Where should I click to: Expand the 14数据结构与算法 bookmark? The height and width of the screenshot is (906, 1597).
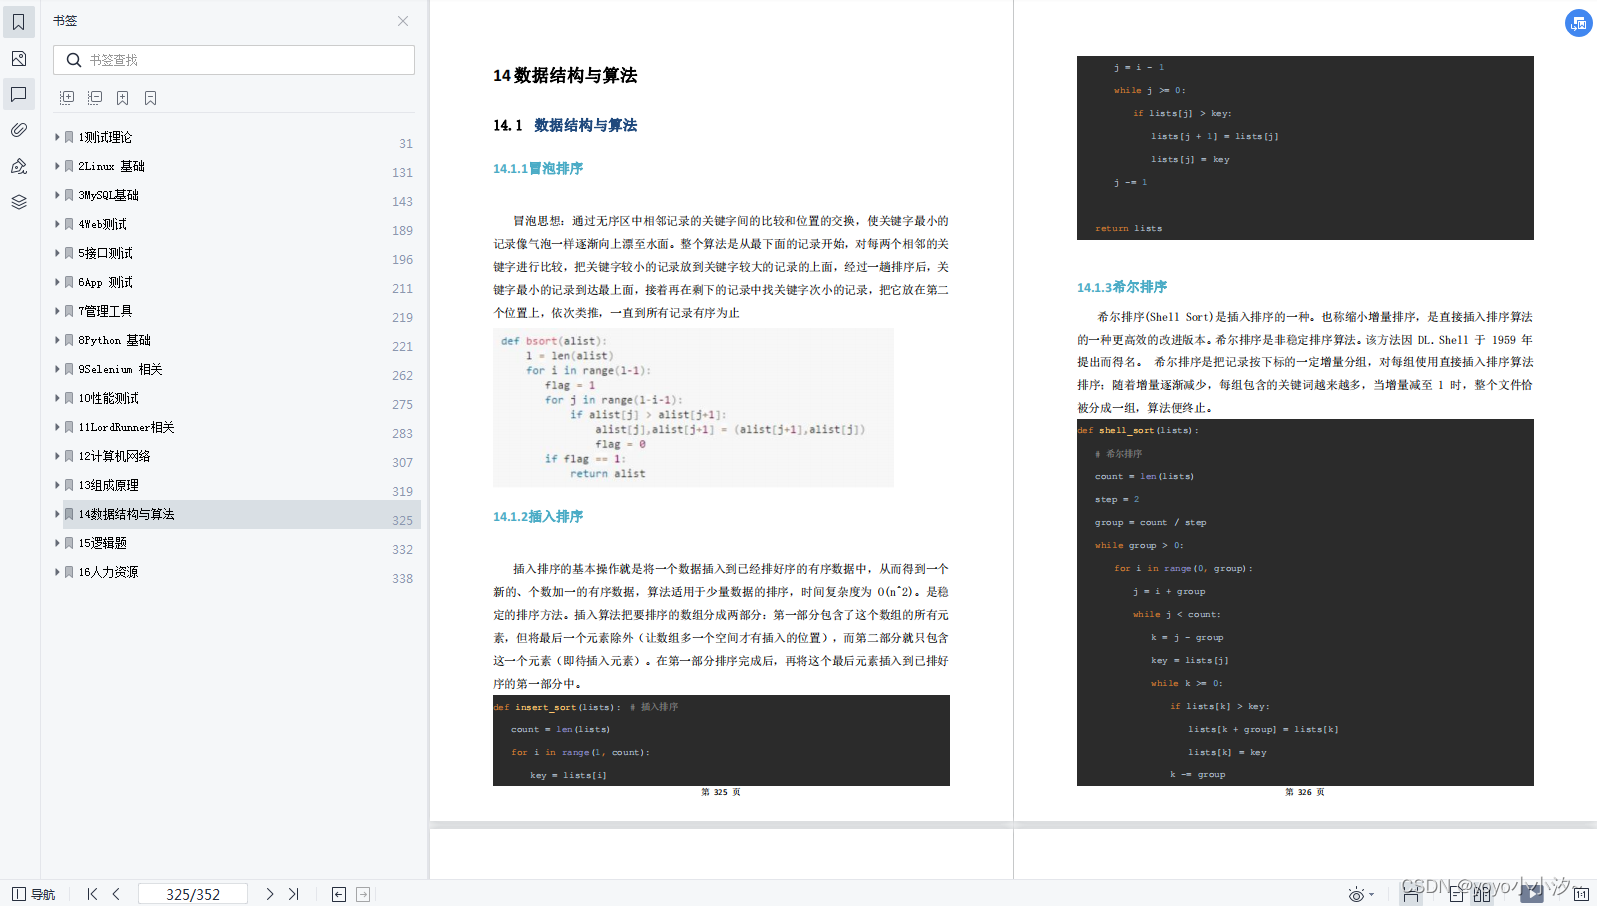57,514
